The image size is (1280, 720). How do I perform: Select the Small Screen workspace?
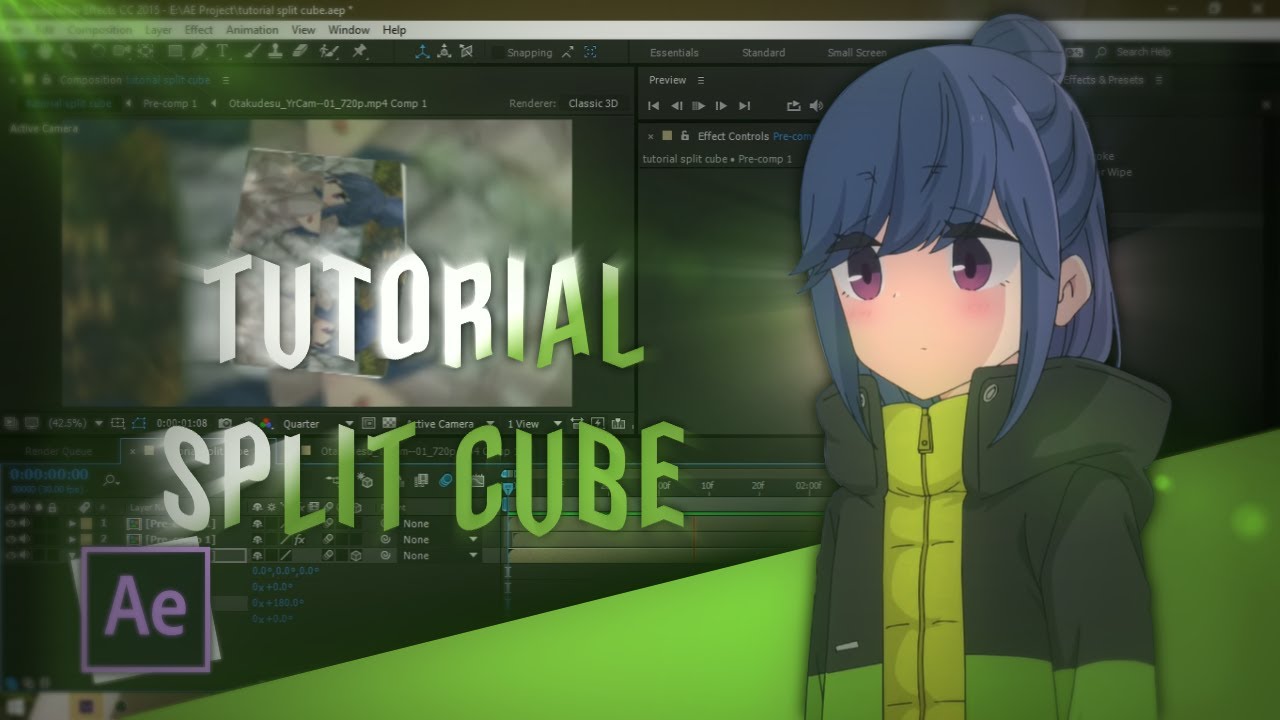[x=857, y=52]
